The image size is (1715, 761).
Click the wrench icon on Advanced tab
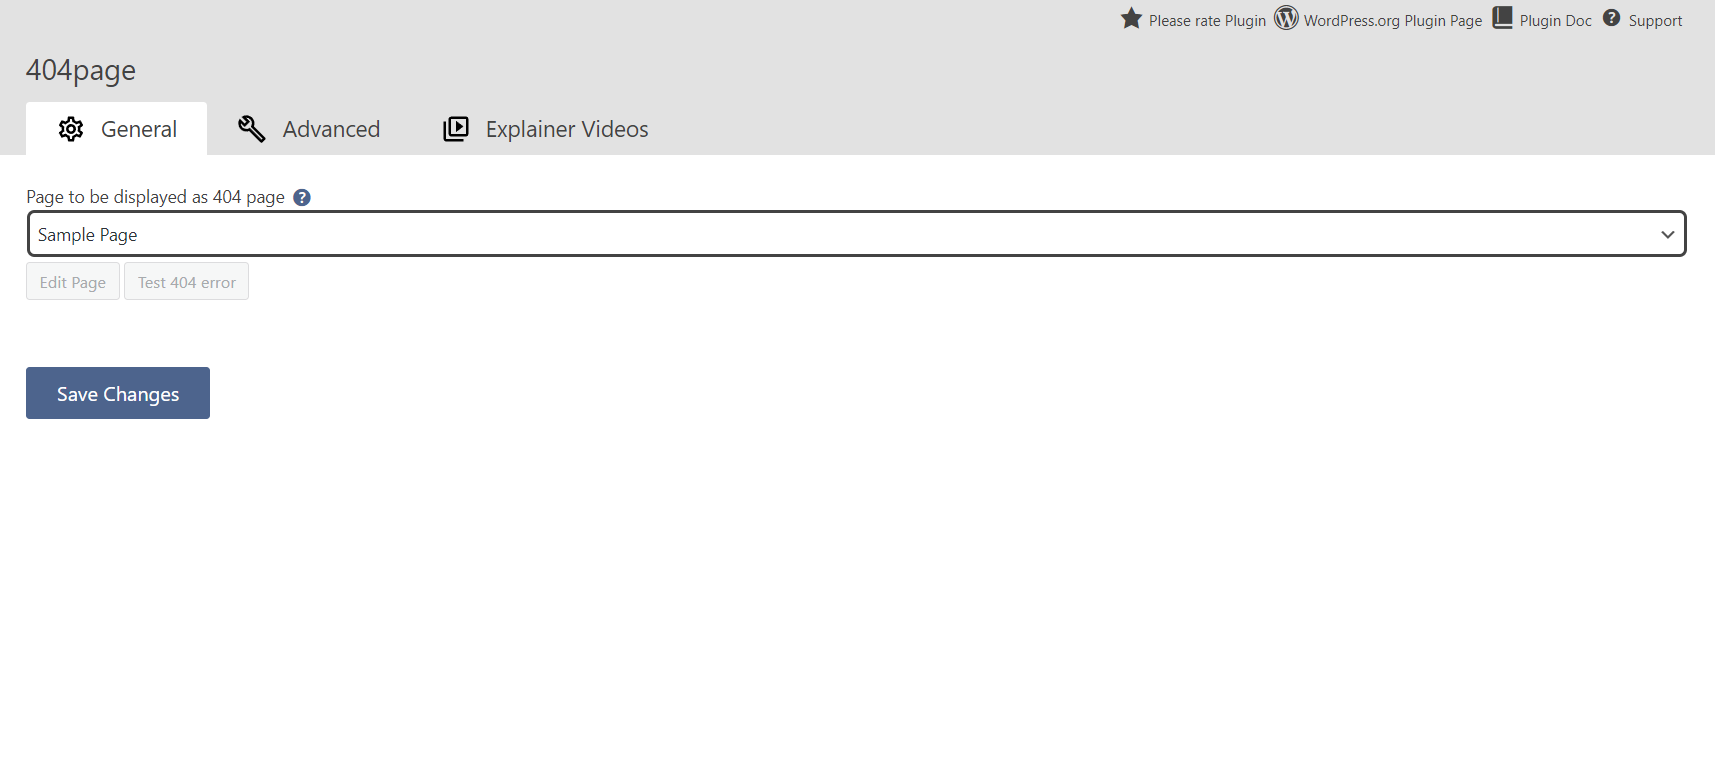[251, 129]
